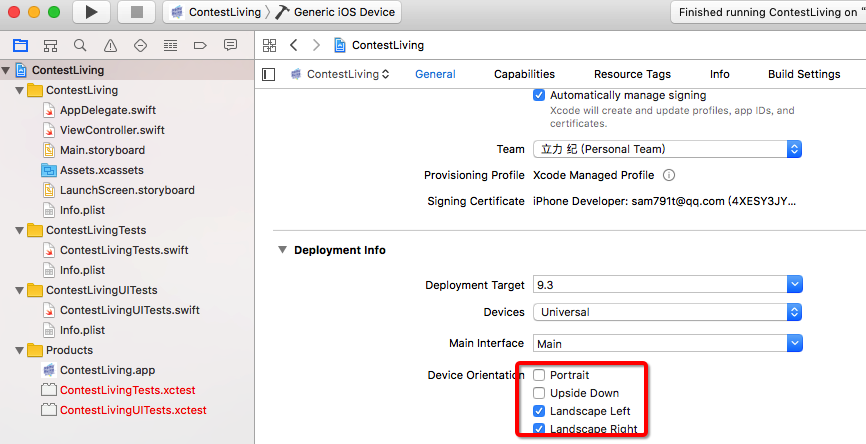This screenshot has width=866, height=444.
Task: Collapse the ContestLiving project root
Action: [6, 70]
